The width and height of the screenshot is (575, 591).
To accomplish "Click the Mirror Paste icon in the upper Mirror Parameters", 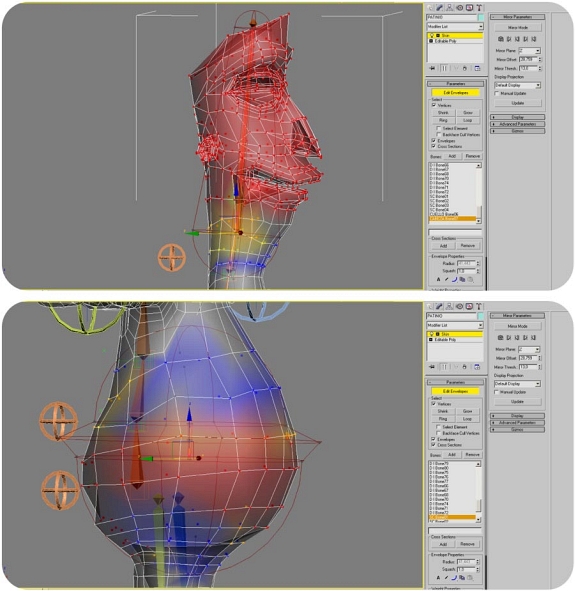I will (x=501, y=39).
